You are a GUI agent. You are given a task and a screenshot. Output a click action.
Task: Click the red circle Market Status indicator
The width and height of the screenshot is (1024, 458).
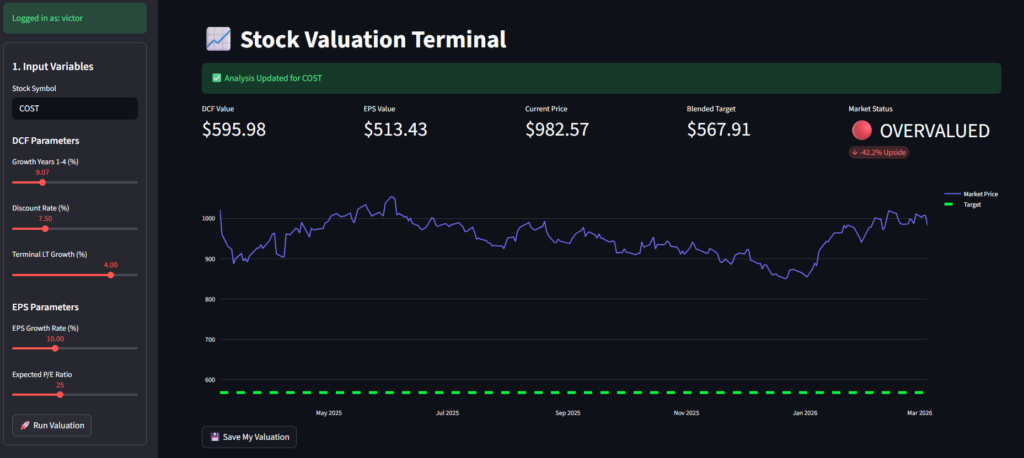click(861, 130)
